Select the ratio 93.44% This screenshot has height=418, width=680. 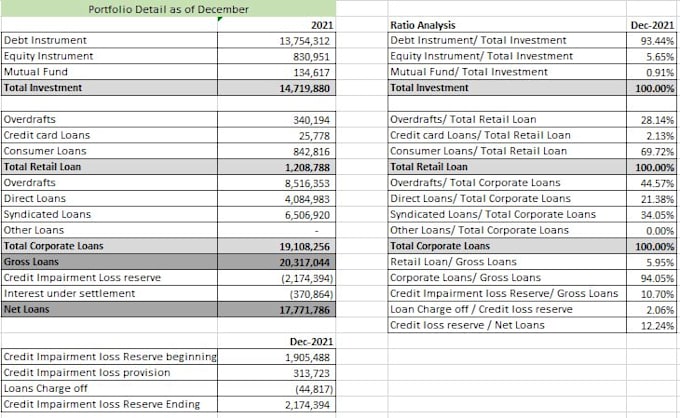coord(651,40)
